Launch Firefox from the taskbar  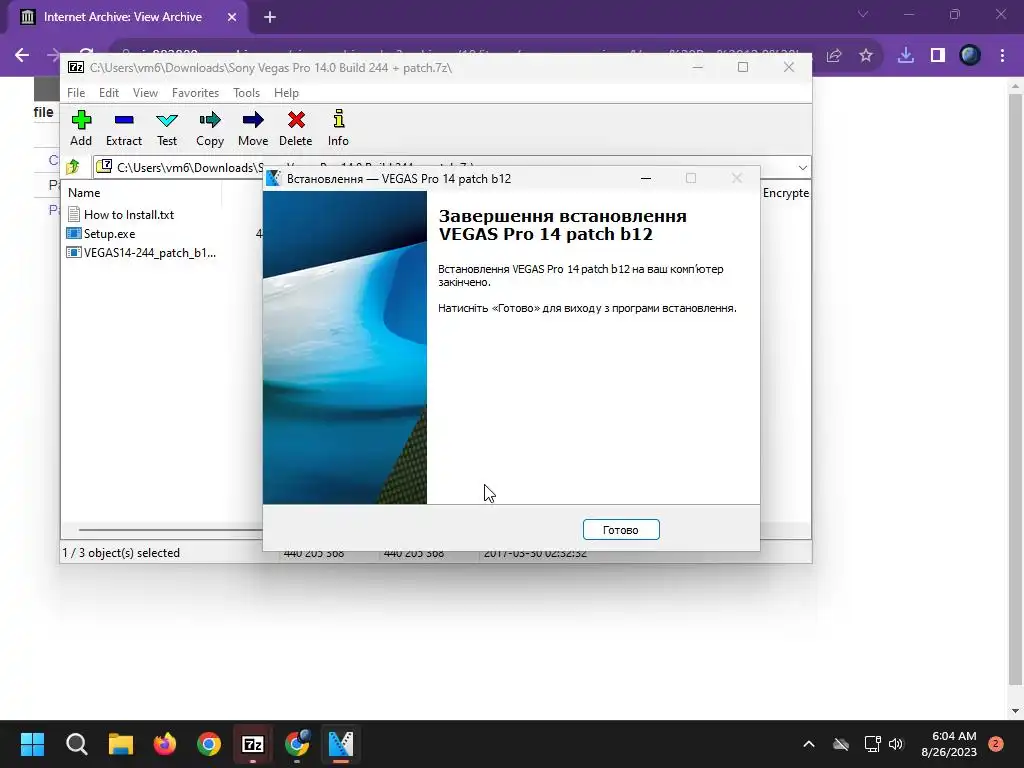pos(165,744)
